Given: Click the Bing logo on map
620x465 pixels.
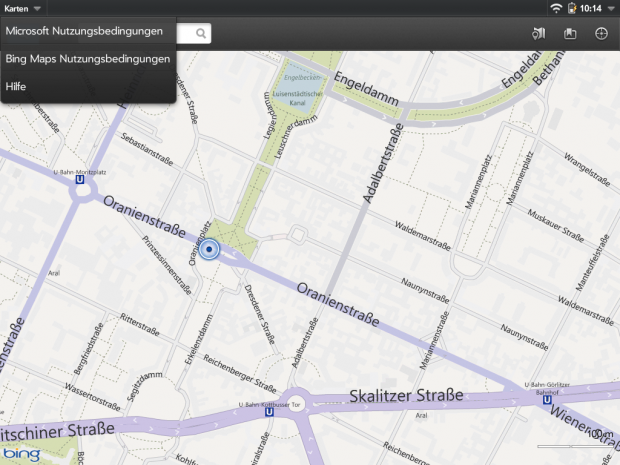Looking at the screenshot, I should tap(21, 455).
